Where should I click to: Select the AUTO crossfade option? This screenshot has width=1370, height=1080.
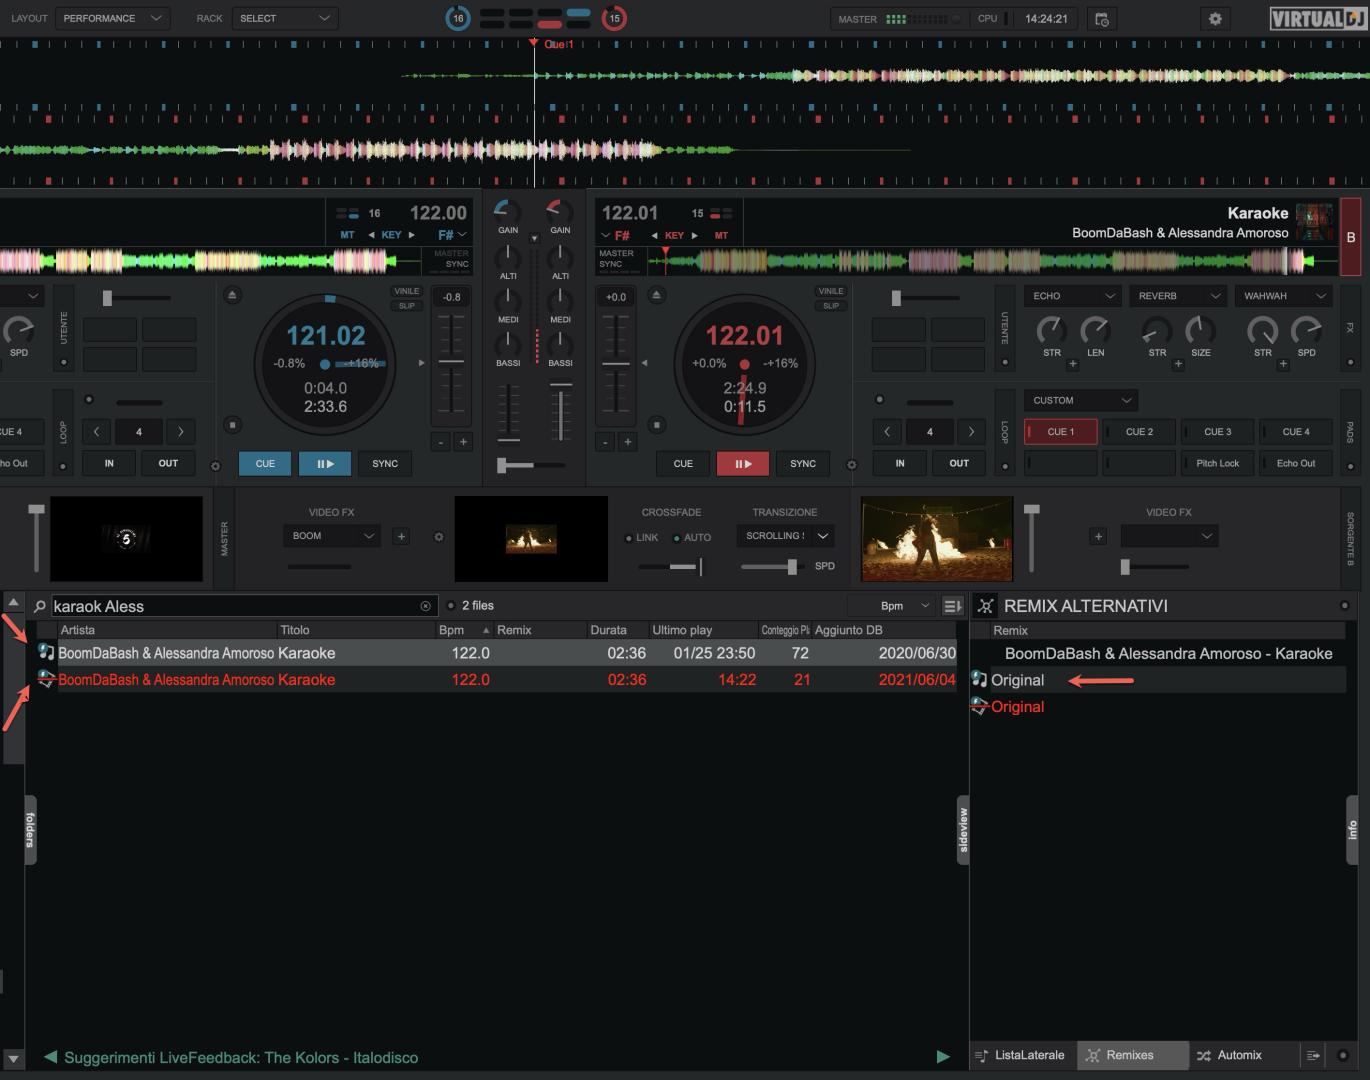[x=692, y=538]
